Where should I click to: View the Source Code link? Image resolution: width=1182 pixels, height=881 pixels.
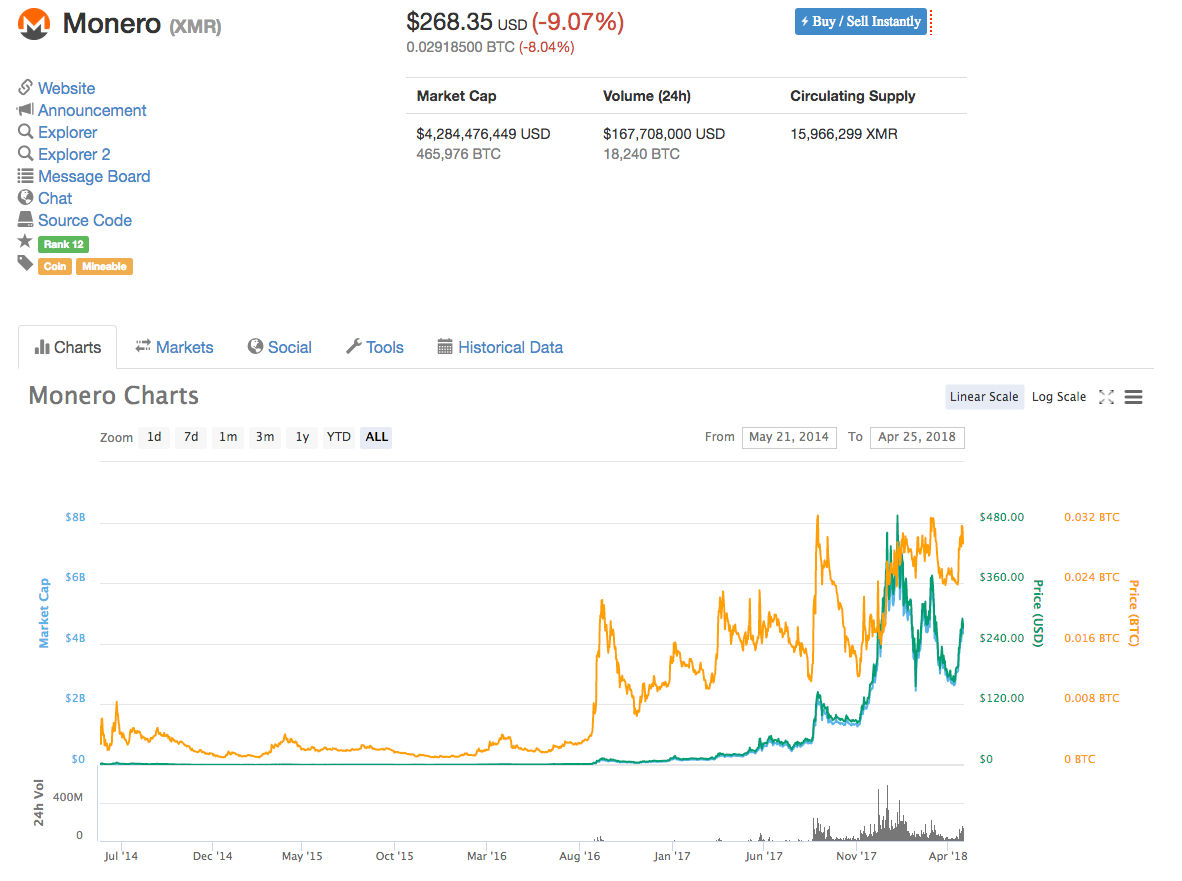pos(85,220)
